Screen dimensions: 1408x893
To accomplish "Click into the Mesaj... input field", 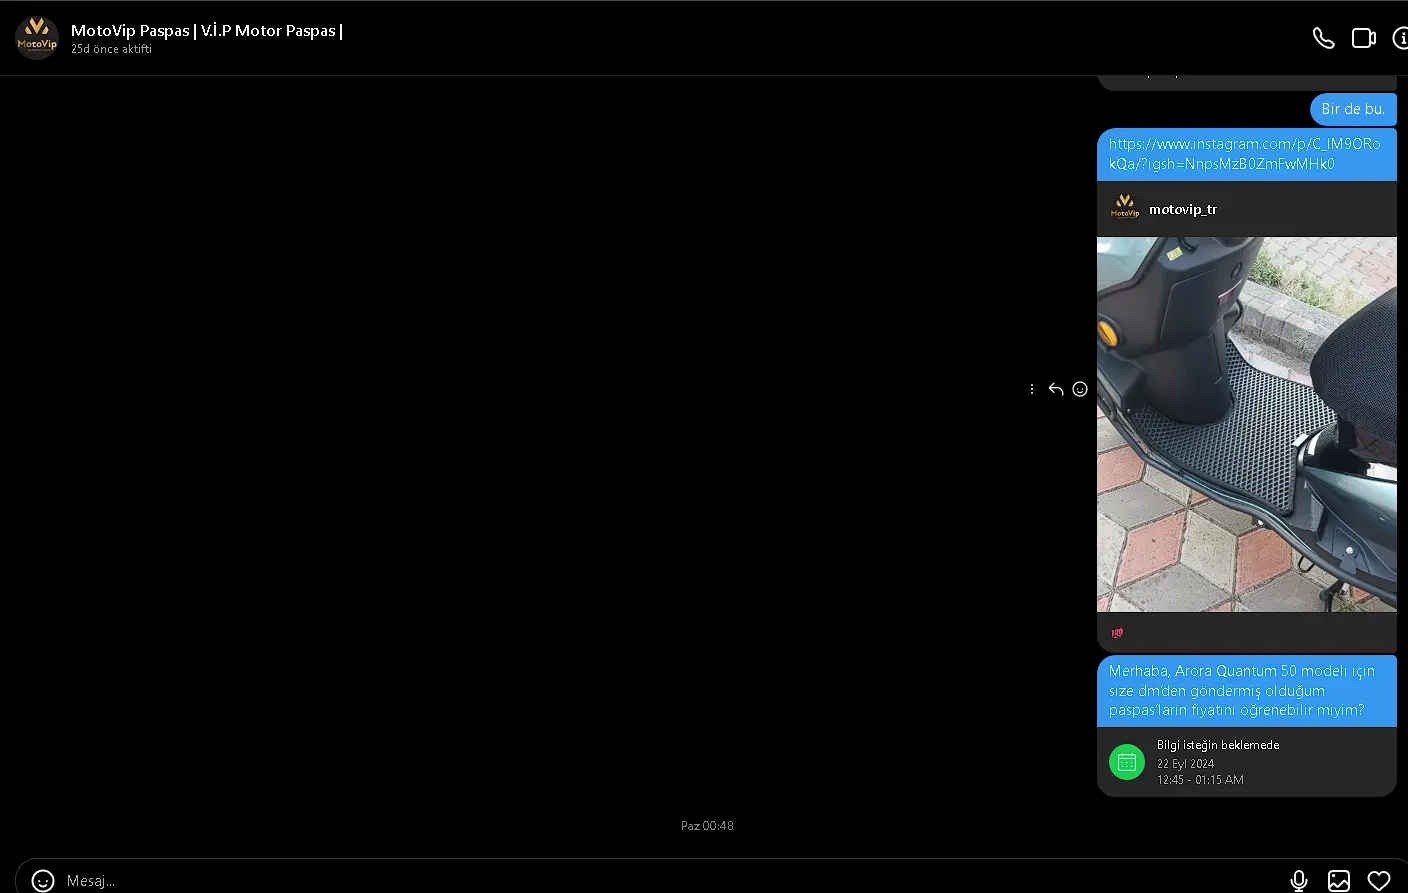I will tap(670, 880).
